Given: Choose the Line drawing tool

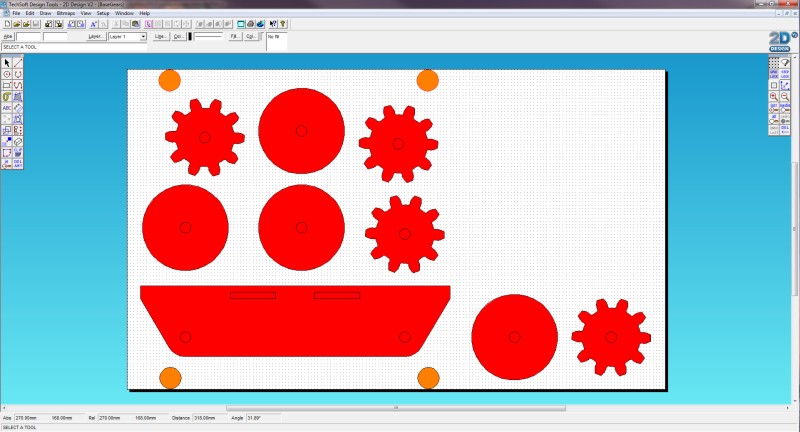Looking at the screenshot, I should (x=18, y=63).
